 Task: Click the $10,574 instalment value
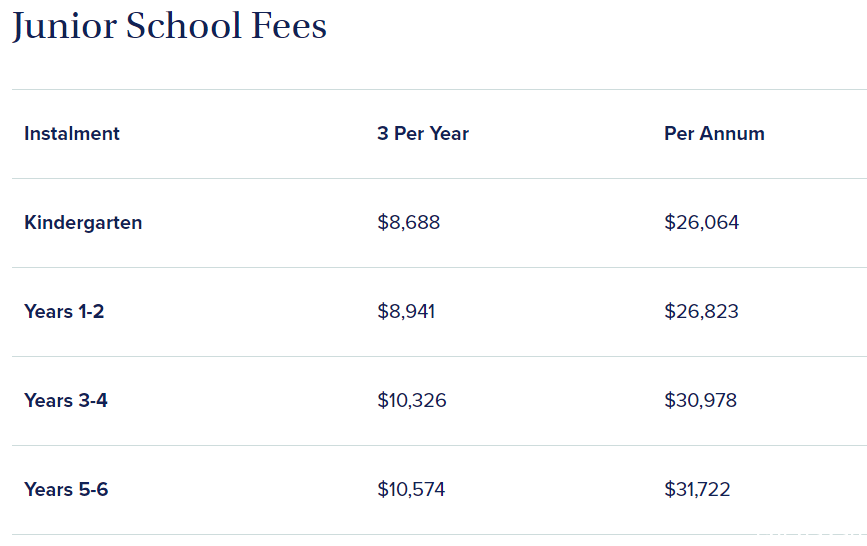(x=411, y=490)
